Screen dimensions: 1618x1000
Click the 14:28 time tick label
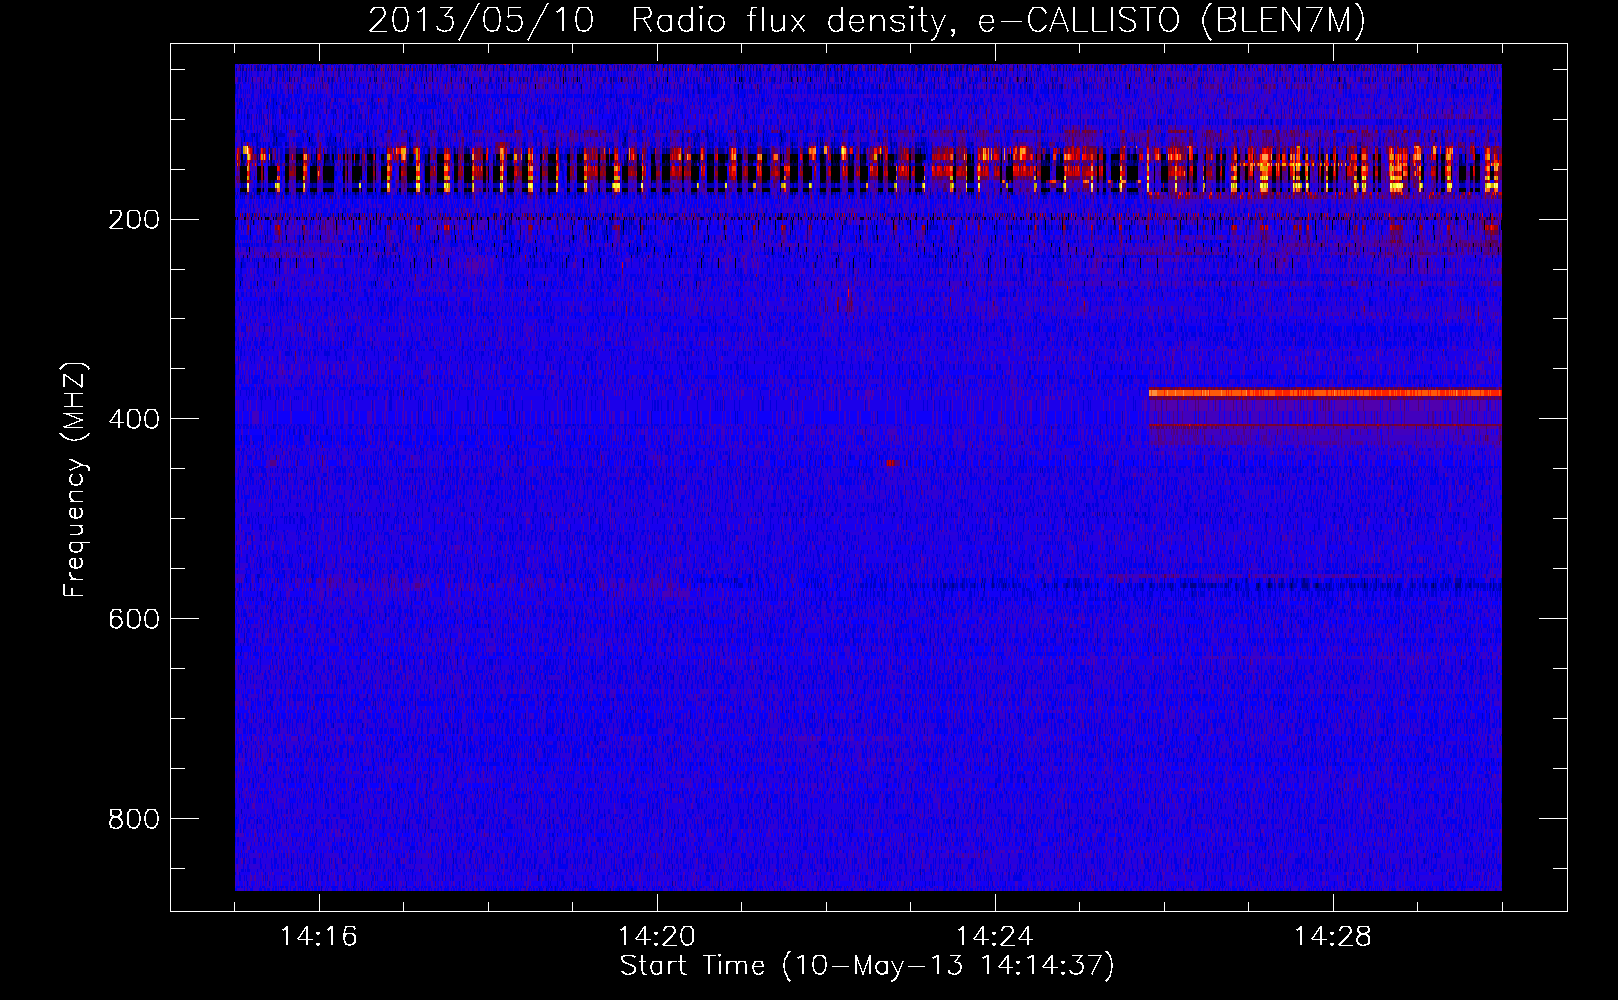pos(1333,937)
